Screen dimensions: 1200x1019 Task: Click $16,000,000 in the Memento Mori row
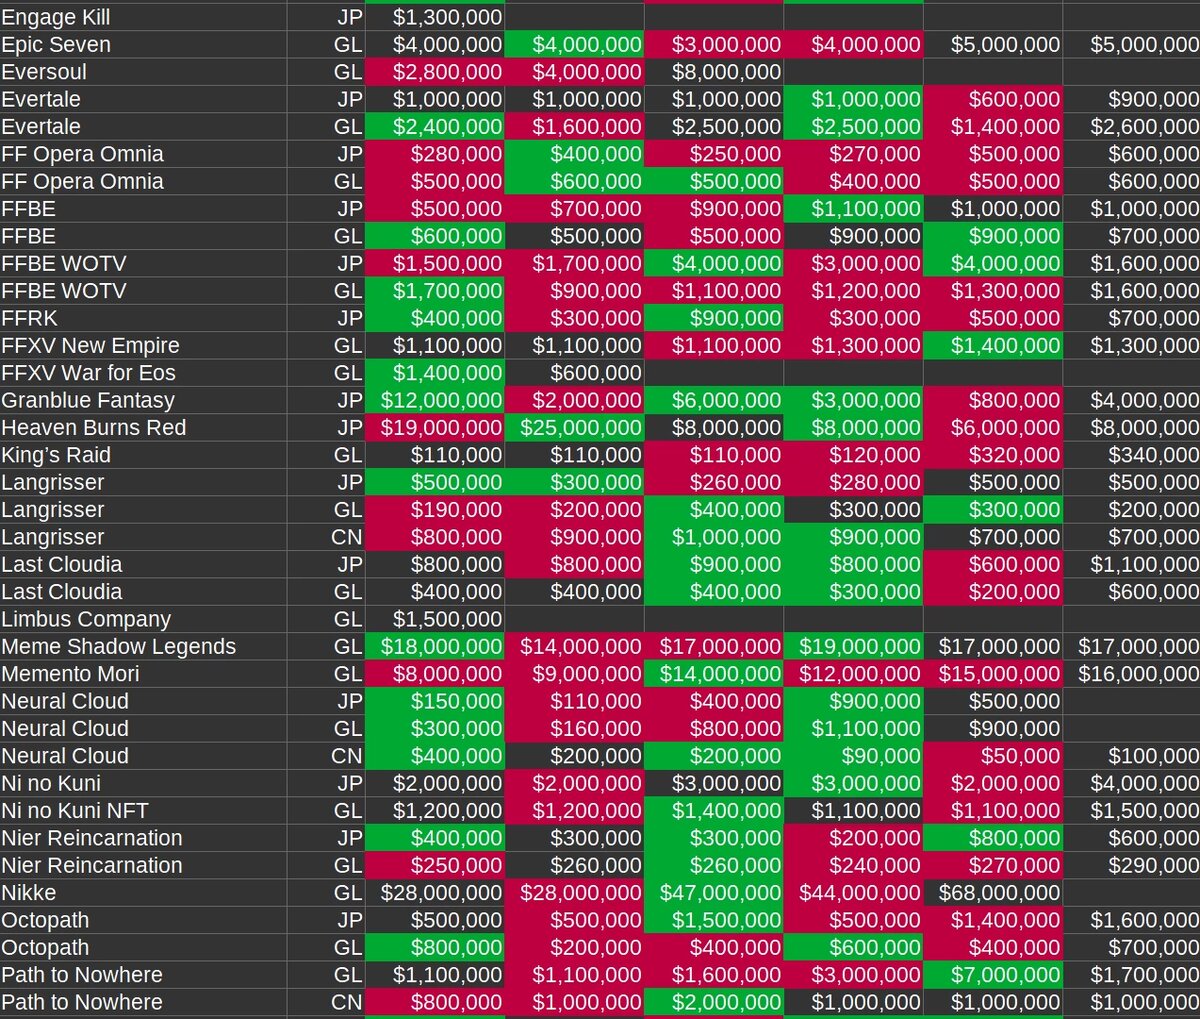pyautogui.click(x=1132, y=673)
